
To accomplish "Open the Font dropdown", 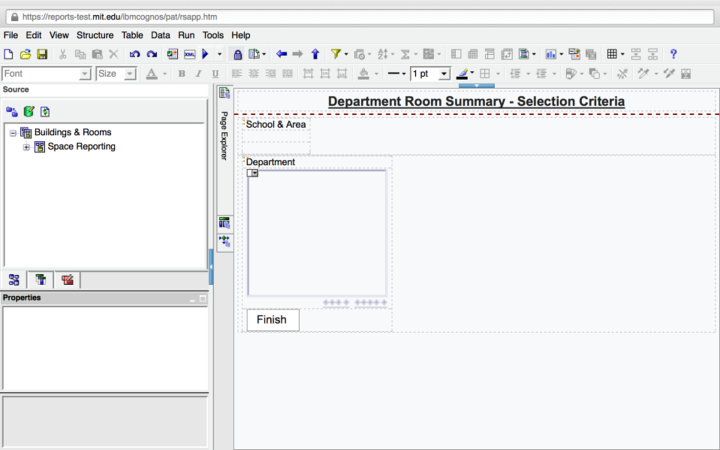I will pos(85,74).
